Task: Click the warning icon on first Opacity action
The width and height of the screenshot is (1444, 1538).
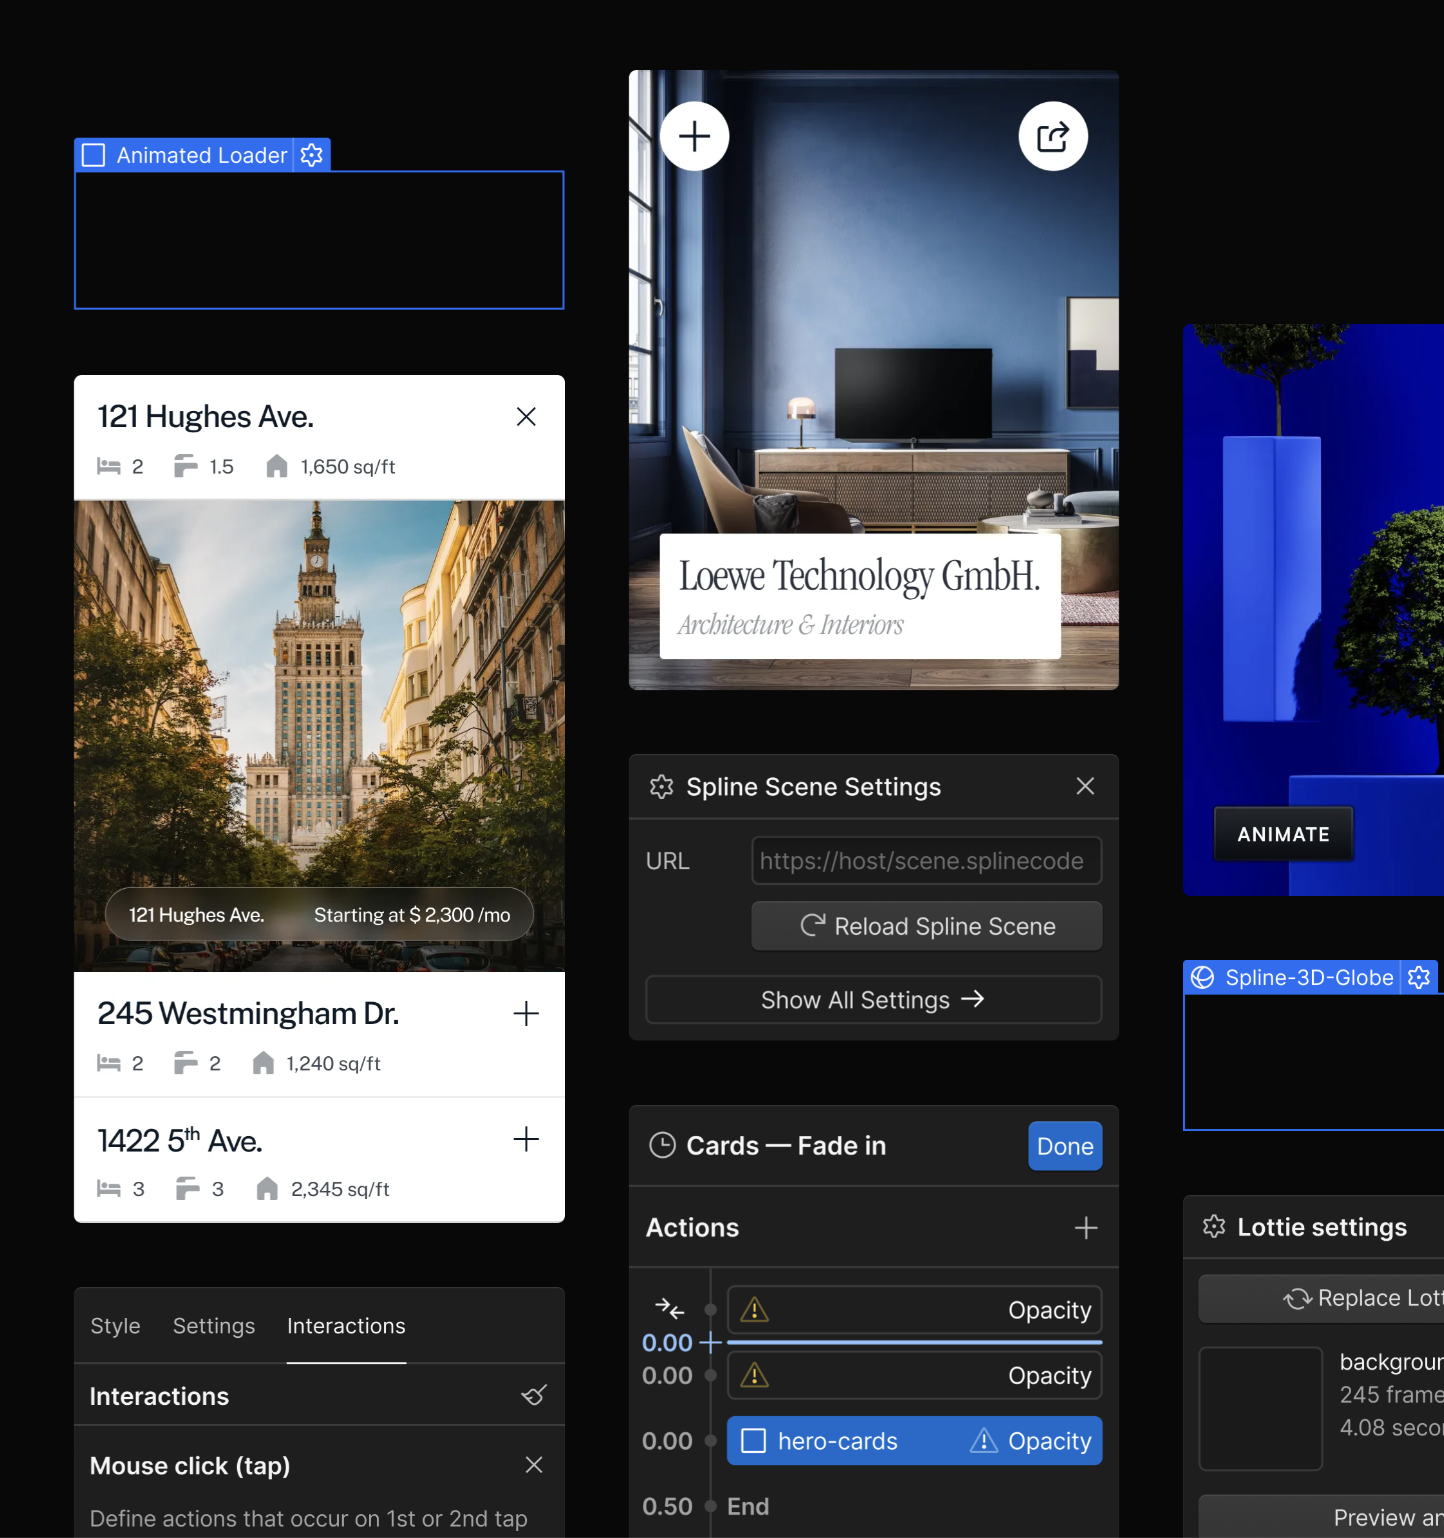Action: coord(754,1310)
